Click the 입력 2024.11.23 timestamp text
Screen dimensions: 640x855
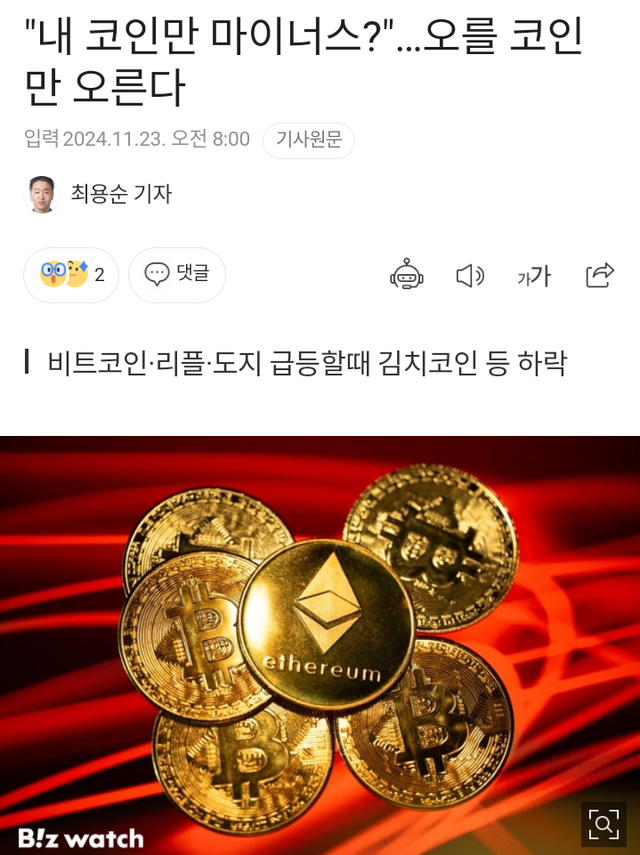[137, 139]
